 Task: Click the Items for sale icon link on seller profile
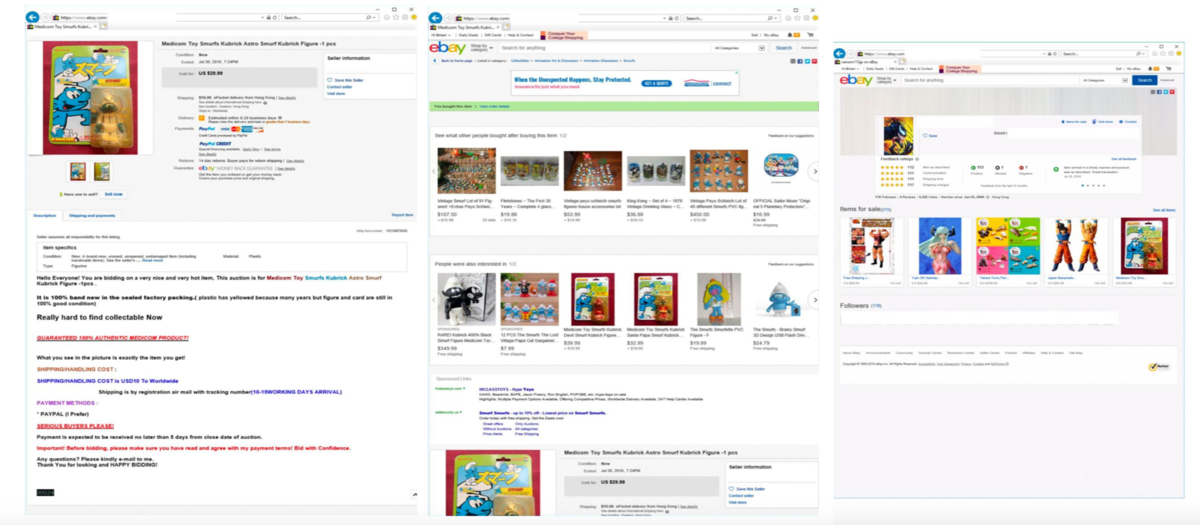click(1074, 122)
